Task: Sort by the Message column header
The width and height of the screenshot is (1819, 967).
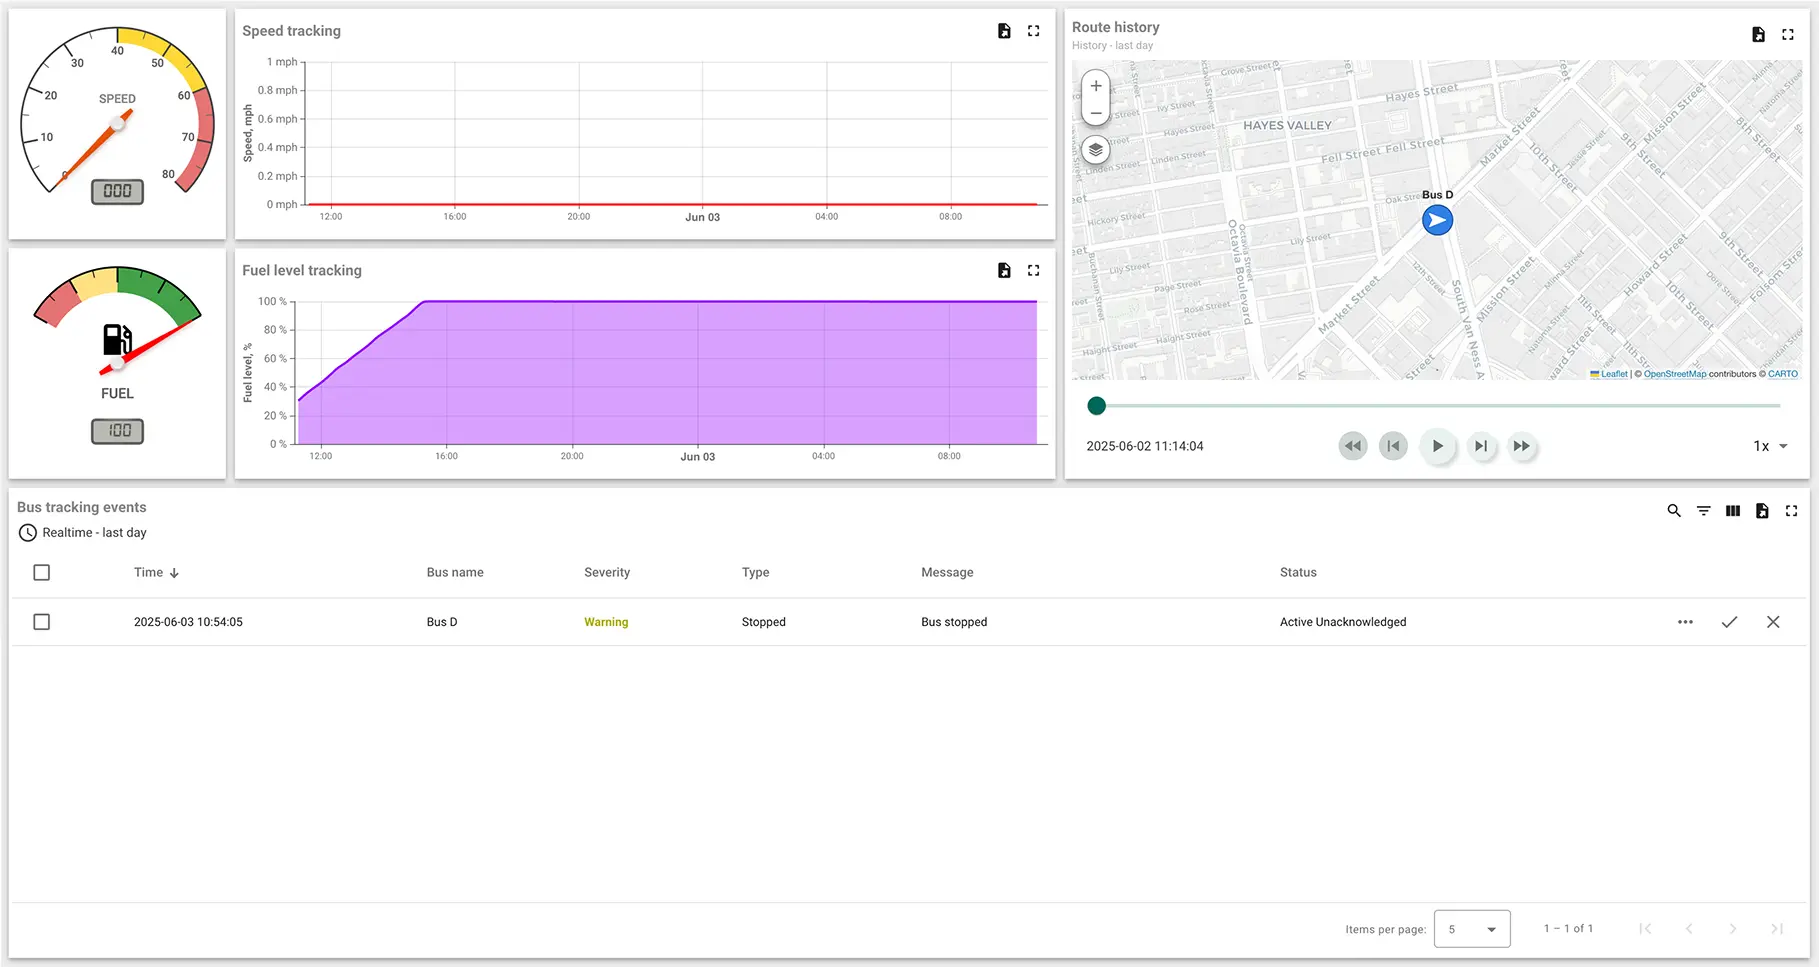Action: click(x=947, y=573)
